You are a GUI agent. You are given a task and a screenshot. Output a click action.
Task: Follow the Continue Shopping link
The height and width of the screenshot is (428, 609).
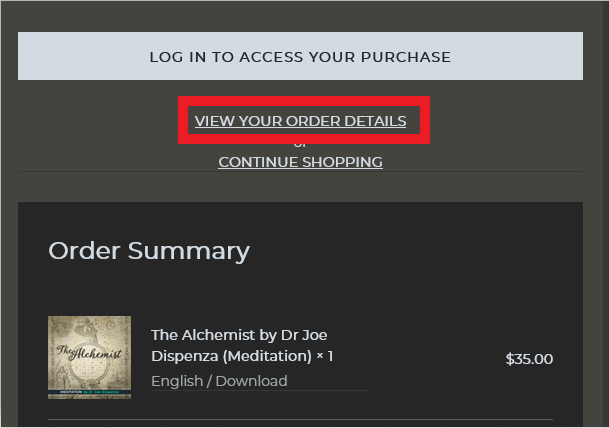pyautogui.click(x=300, y=162)
